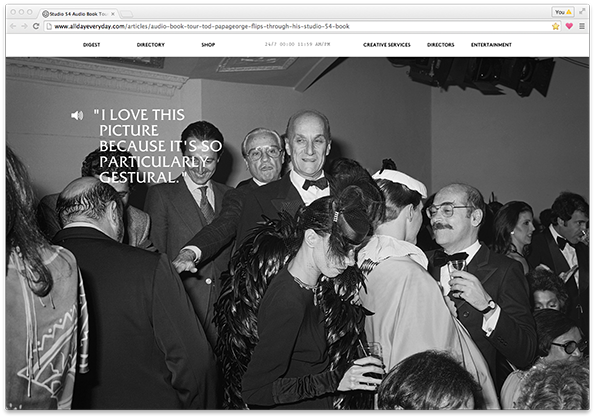Viewport: 595px width, 418px height.
Task: Click the pink heart extension icon
Action: tap(569, 26)
